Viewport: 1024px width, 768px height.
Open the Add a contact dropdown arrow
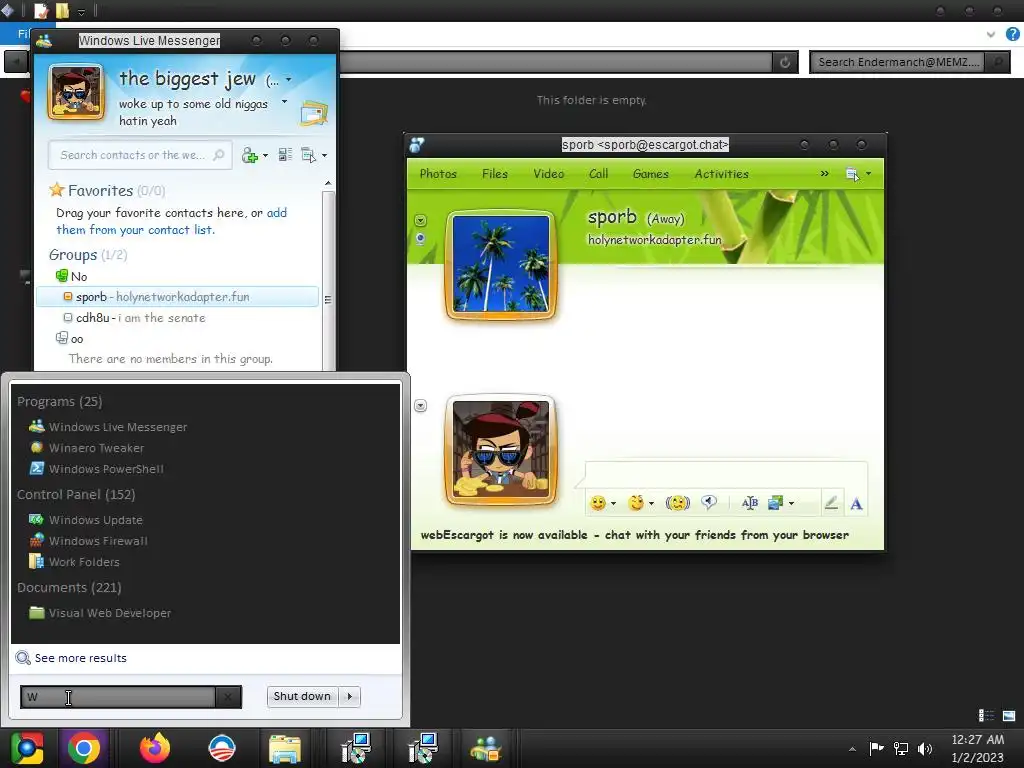point(265,156)
